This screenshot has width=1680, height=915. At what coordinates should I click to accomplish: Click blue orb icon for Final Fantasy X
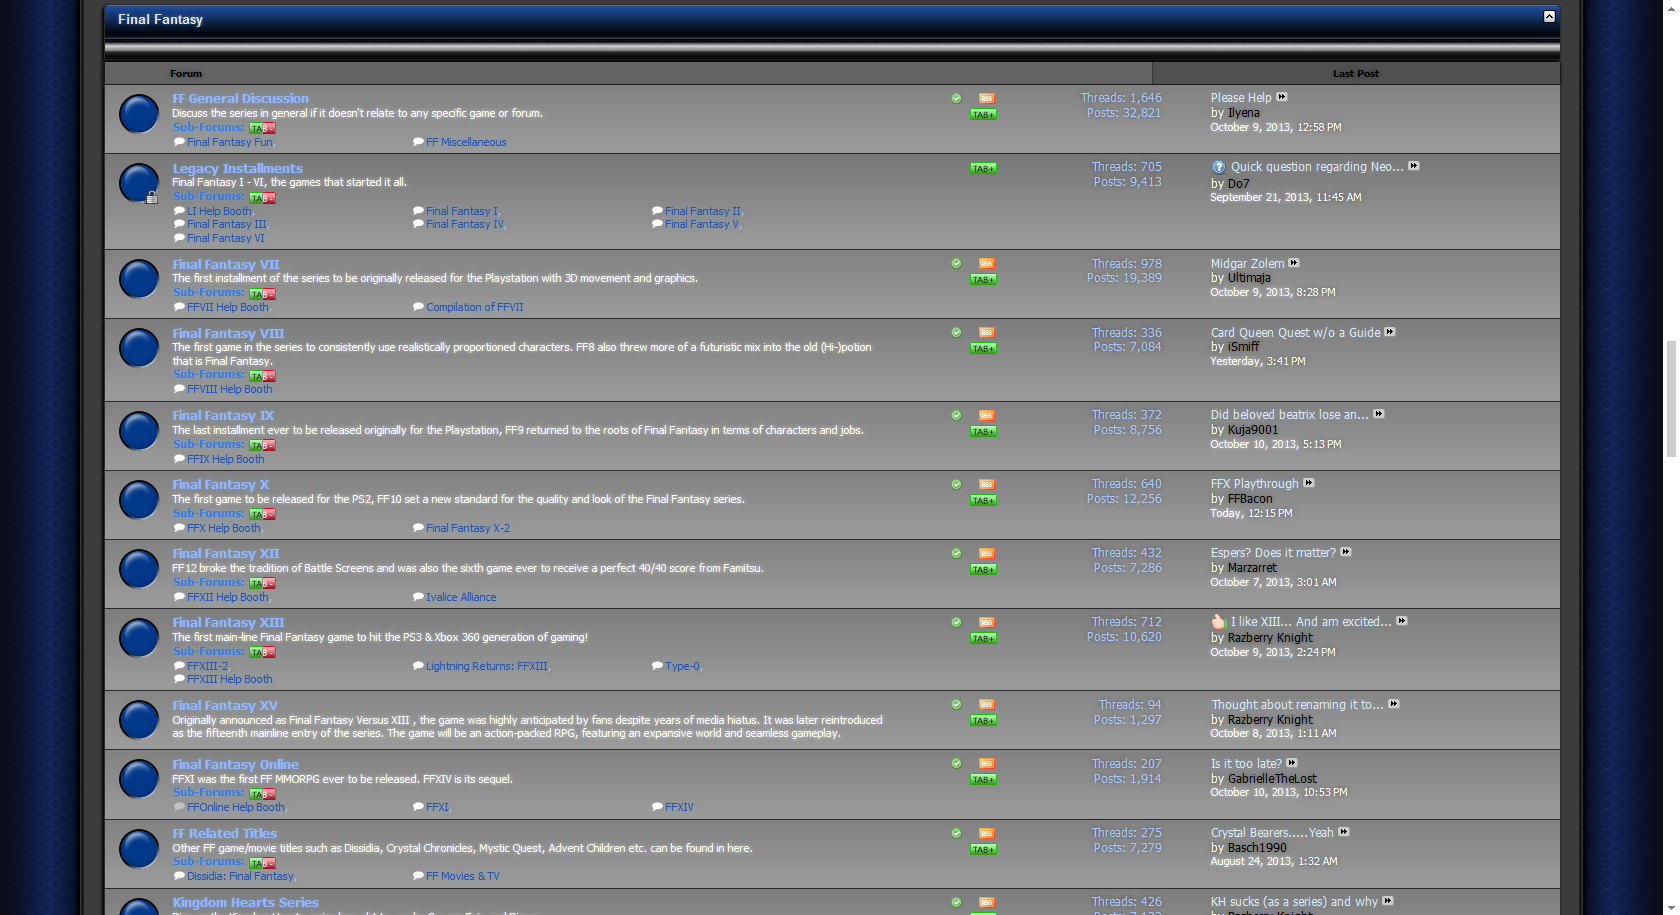139,500
